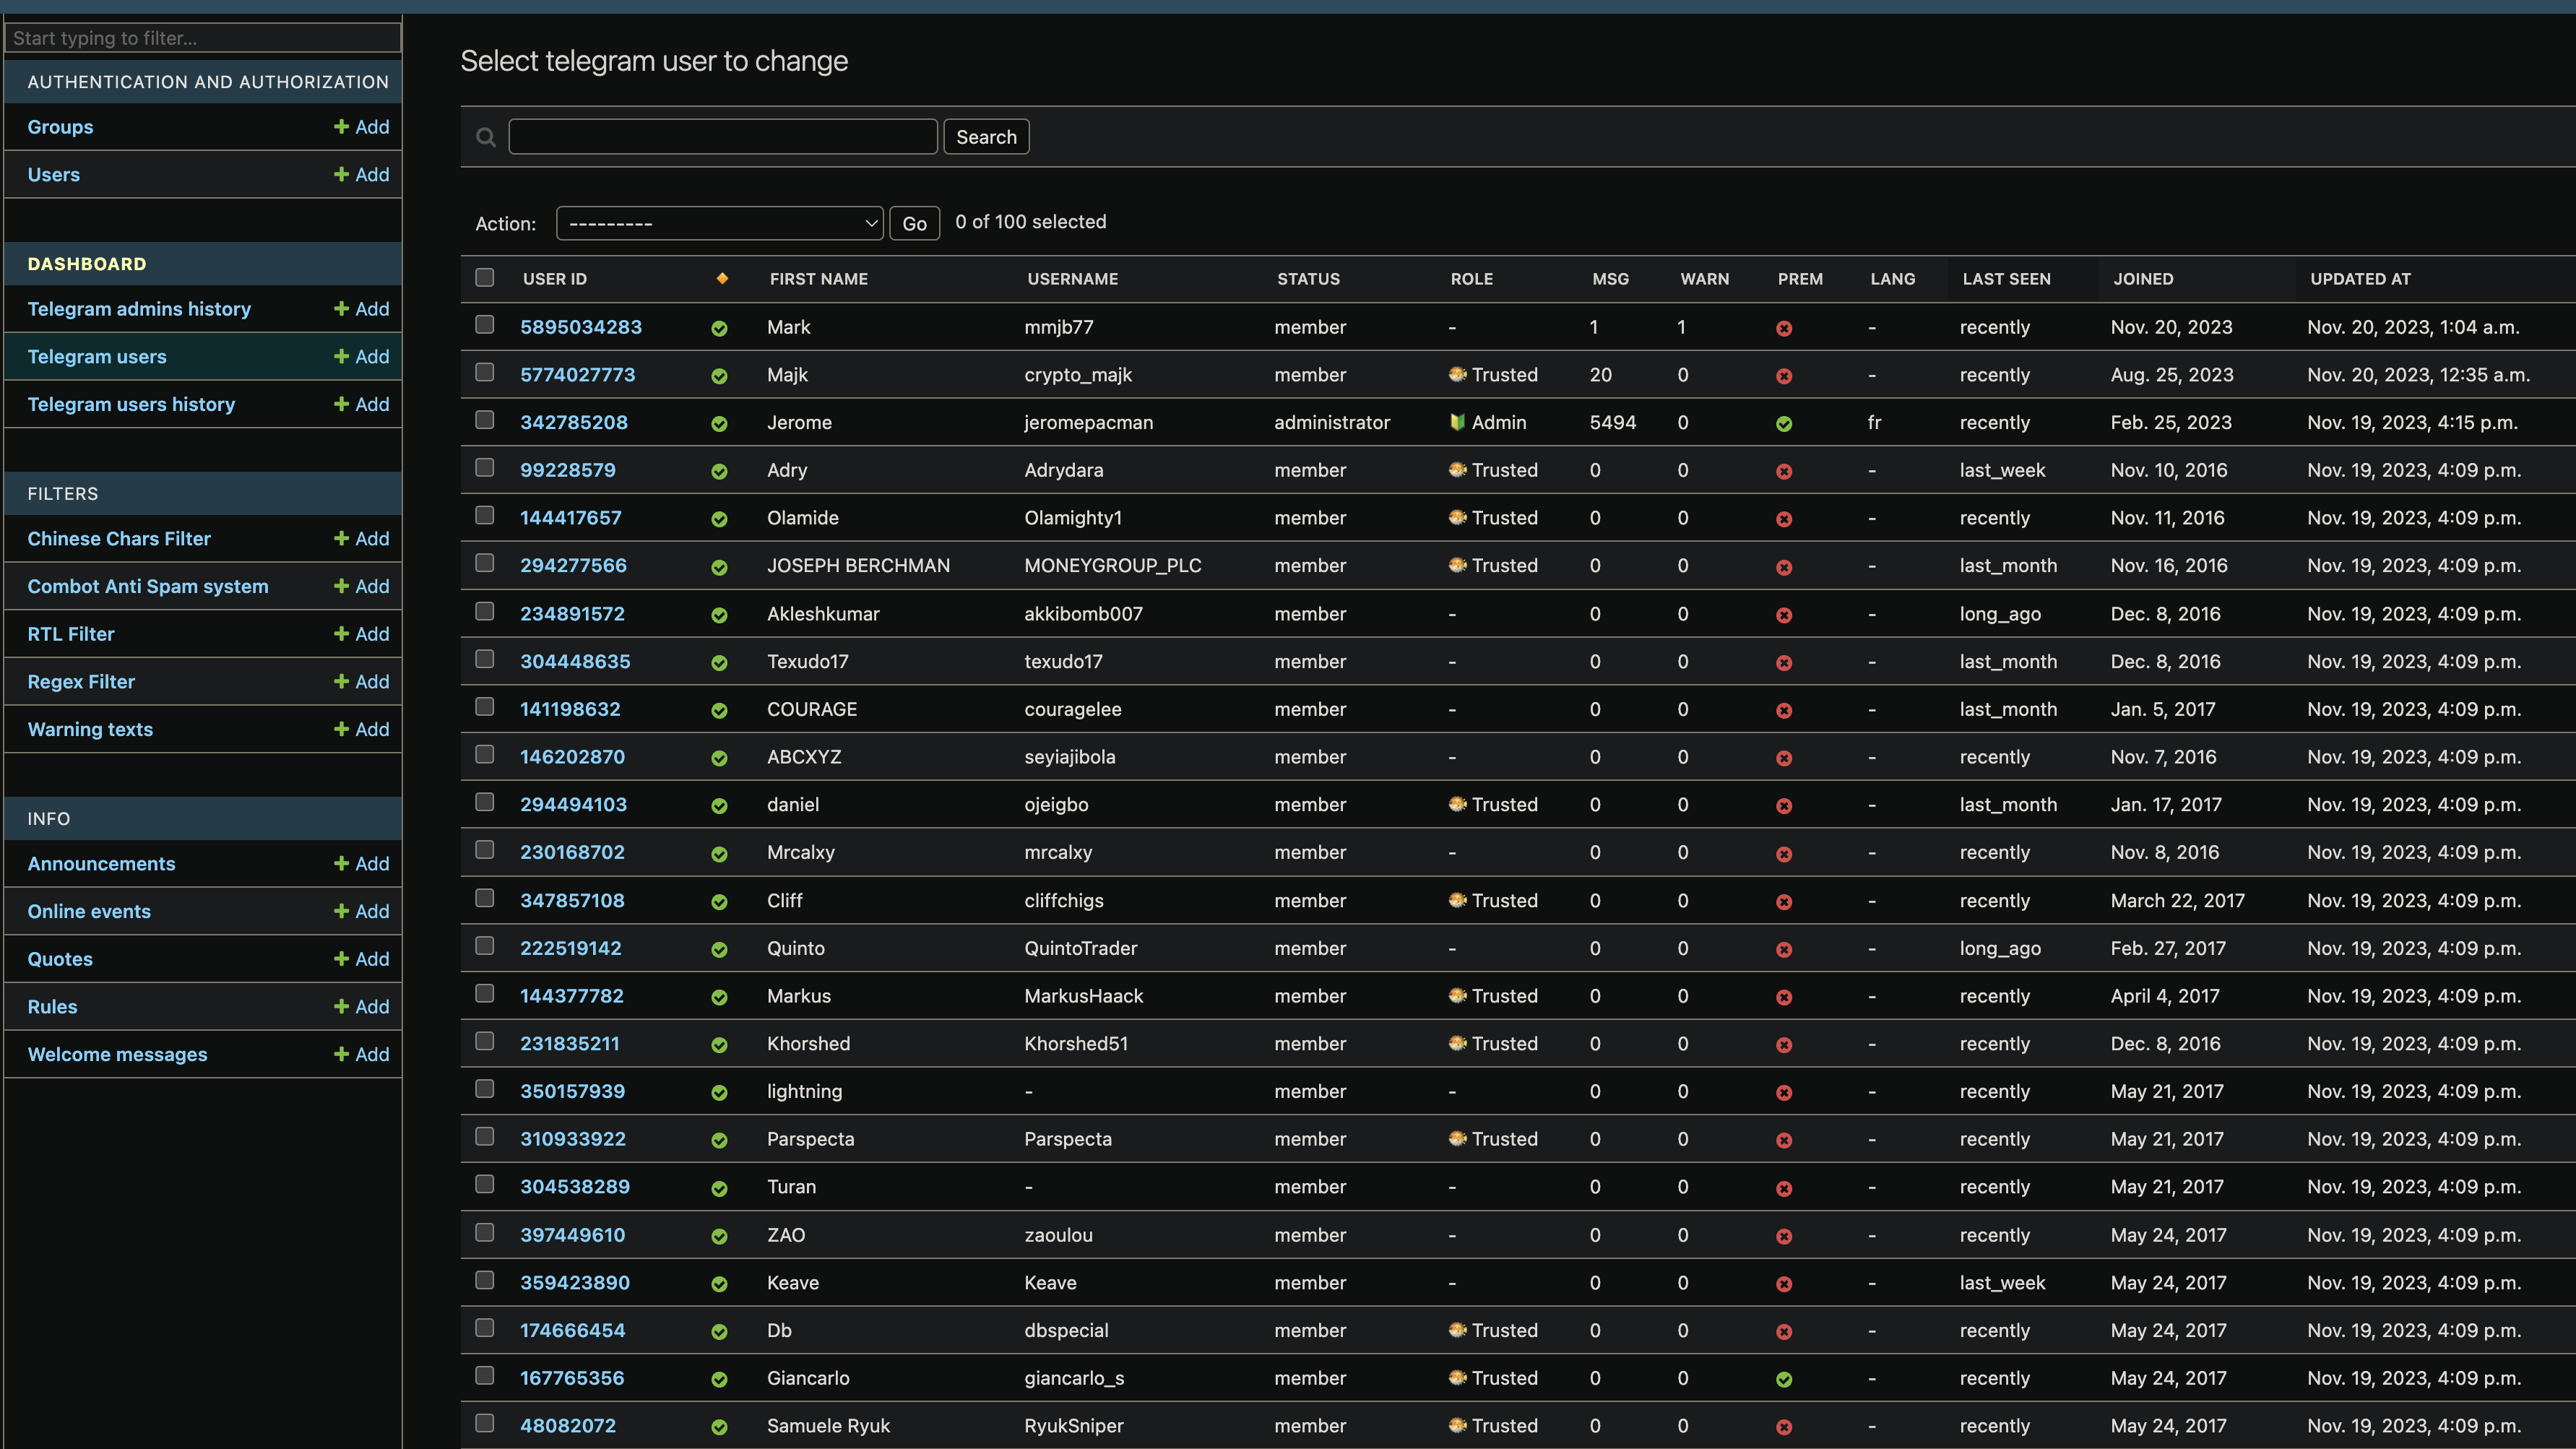The image size is (2576, 1449).
Task: Open the Groups section
Action: 60,127
